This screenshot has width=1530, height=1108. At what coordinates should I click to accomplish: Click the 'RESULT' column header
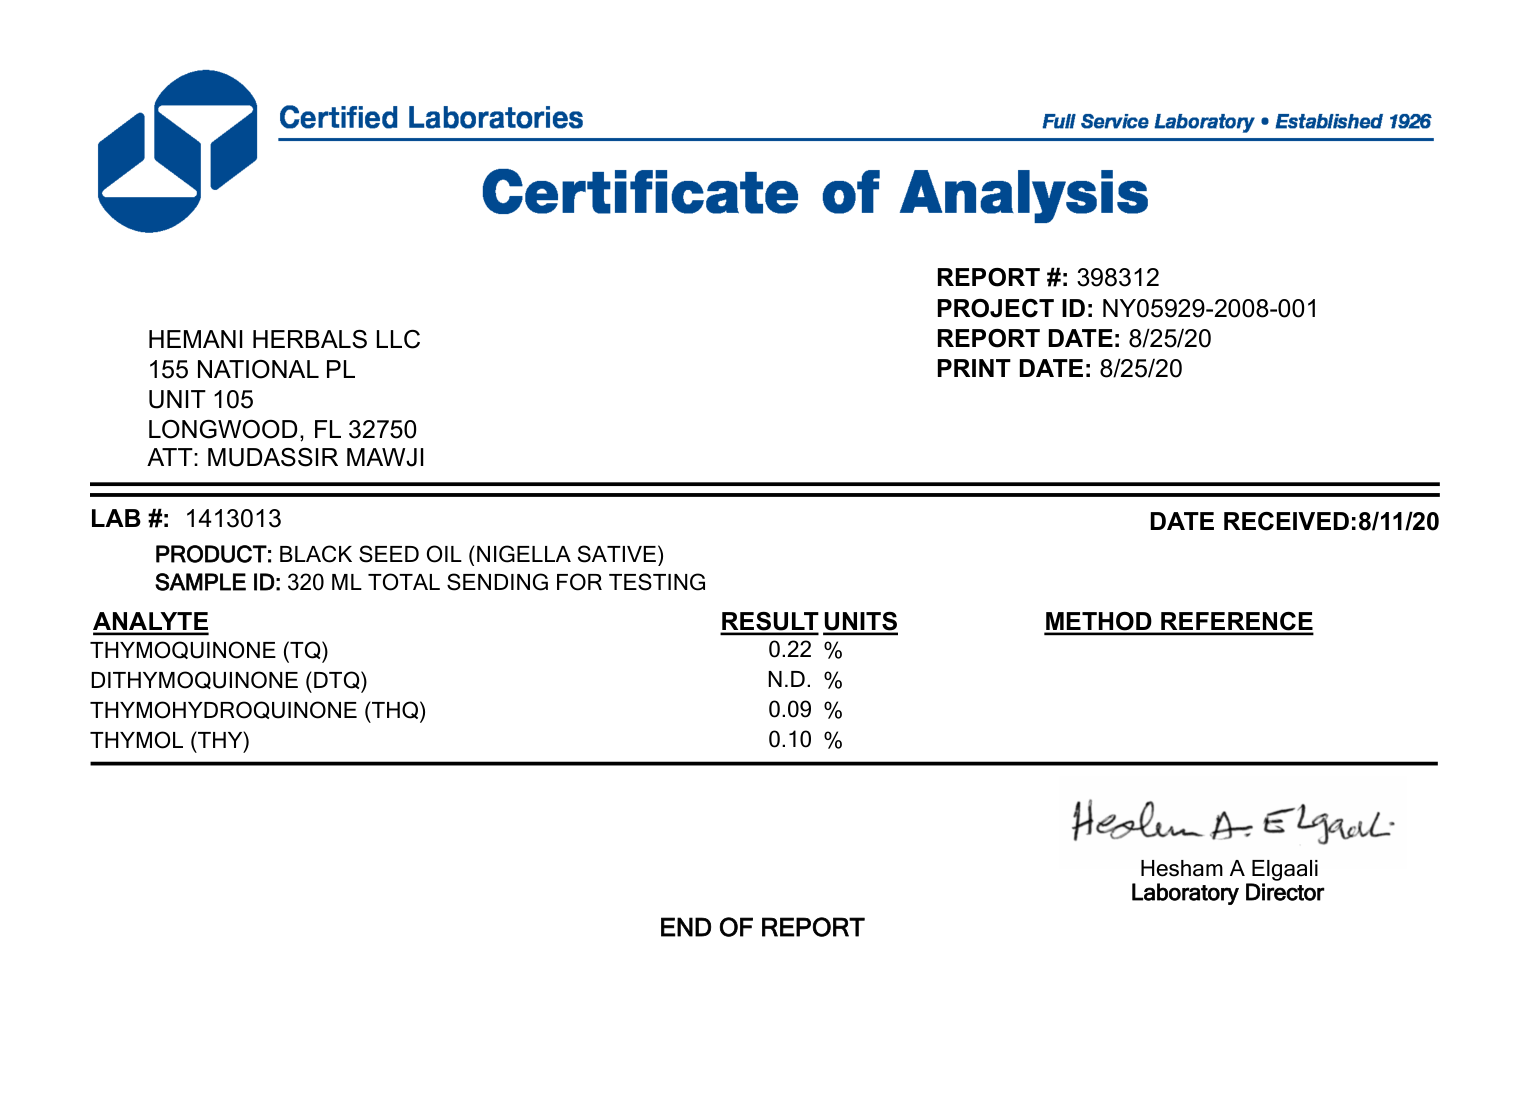[x=770, y=622]
